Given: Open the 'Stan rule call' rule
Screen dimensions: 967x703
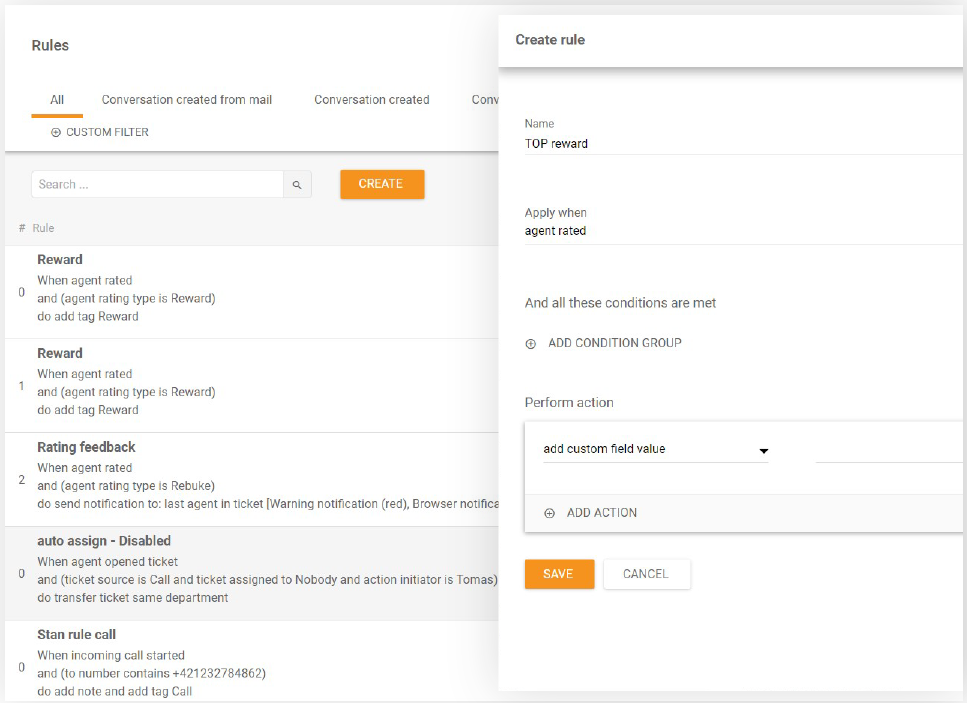Looking at the screenshot, I should [252, 661].
